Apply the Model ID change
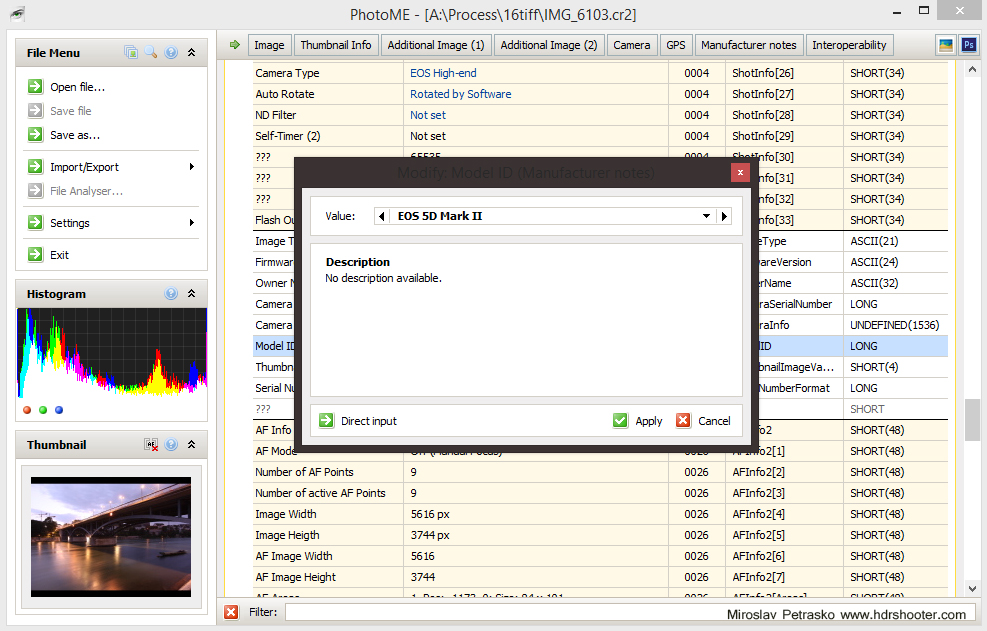The image size is (987, 631). point(638,421)
